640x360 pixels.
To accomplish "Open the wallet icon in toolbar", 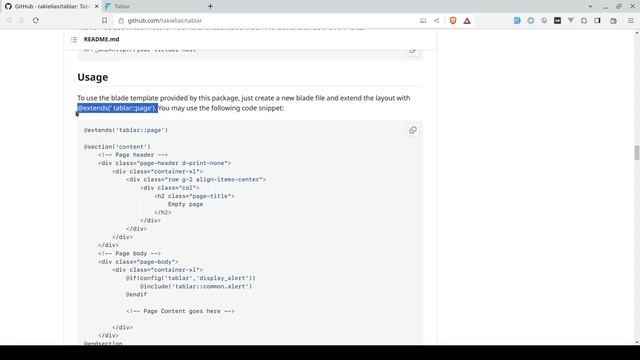I will [613, 20].
